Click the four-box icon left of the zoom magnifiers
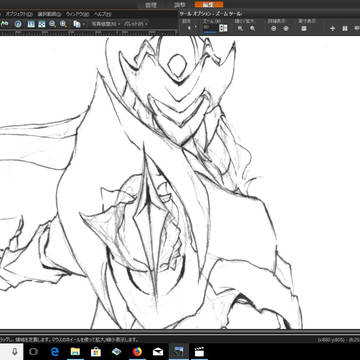This screenshot has width=360, height=360. point(41,24)
